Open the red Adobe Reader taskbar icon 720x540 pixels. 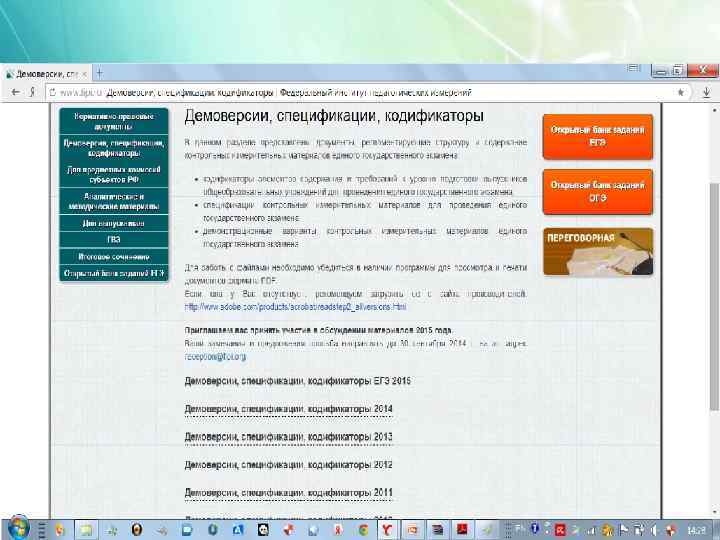pyautogui.click(x=462, y=530)
